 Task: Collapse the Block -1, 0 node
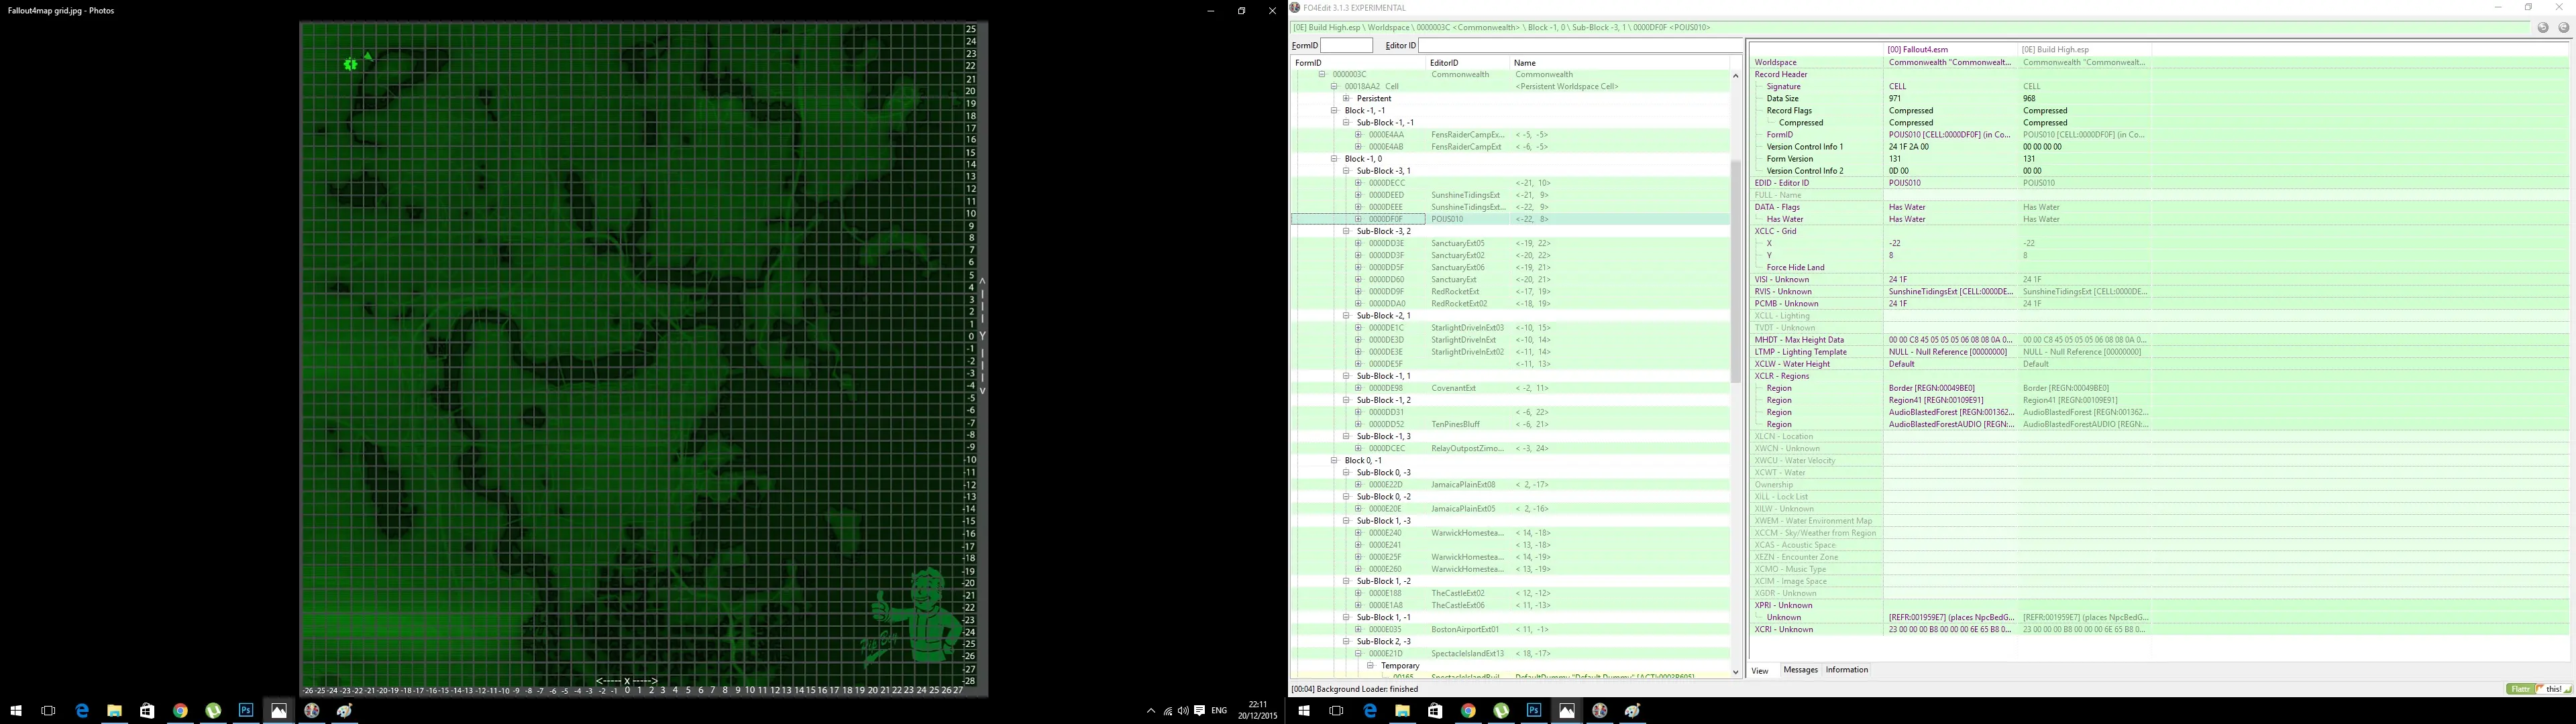tap(1334, 159)
